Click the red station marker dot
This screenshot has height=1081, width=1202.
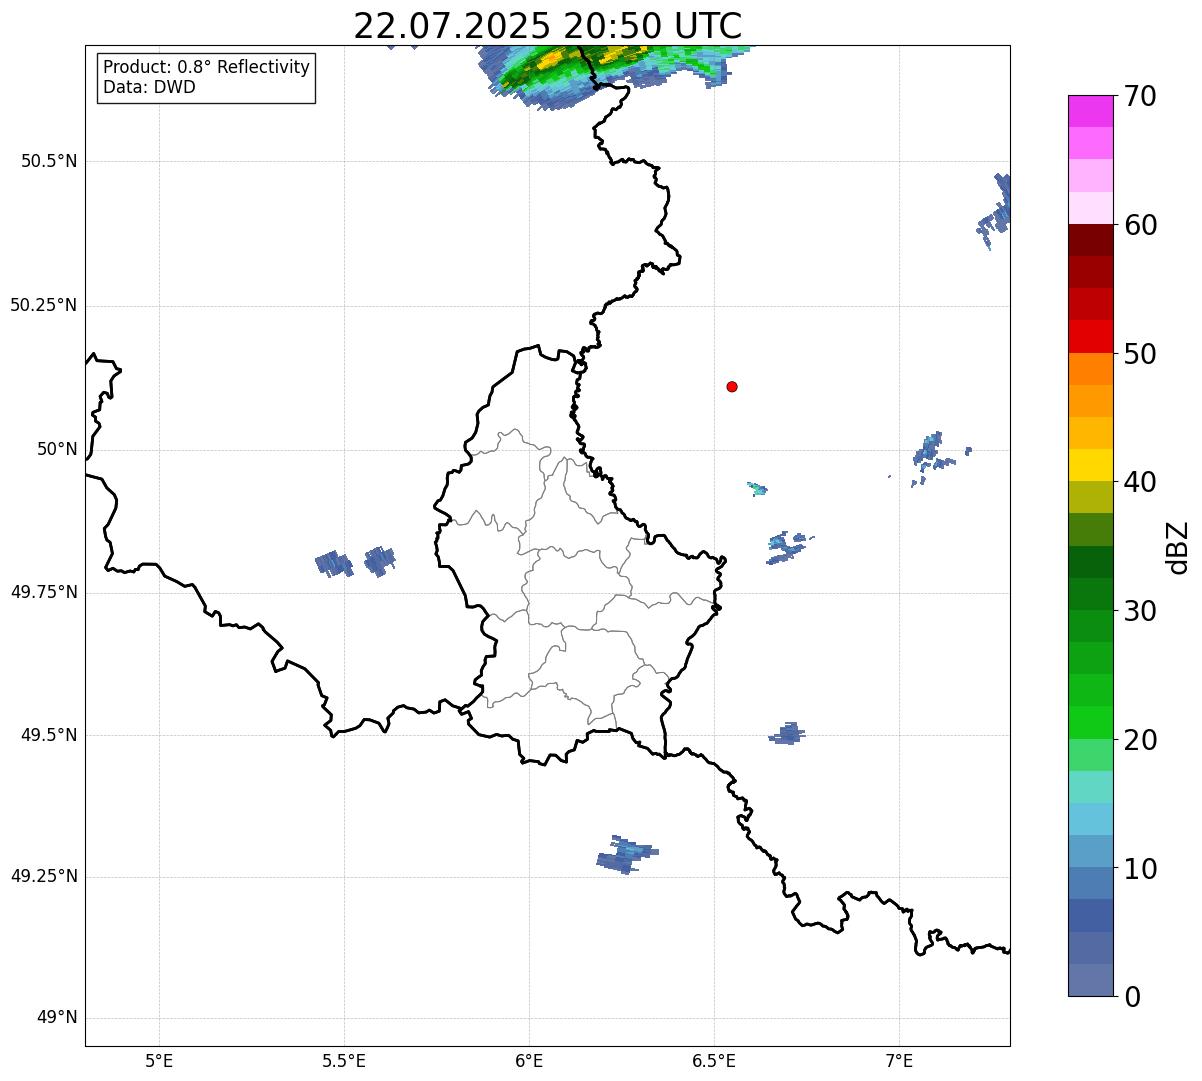(732, 386)
